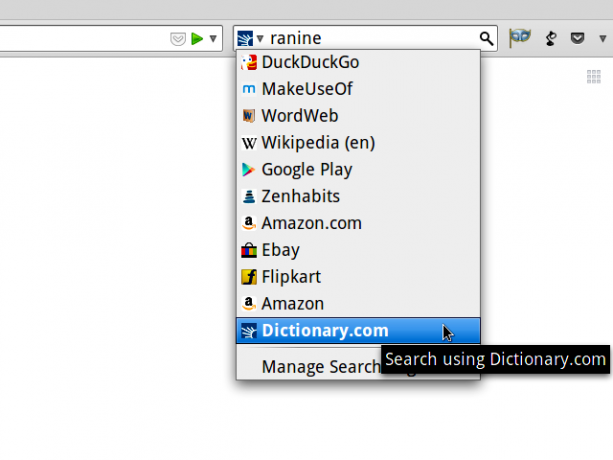Viewport: 613px width, 460px height.
Task: Click the Amazon.com 'a' icon
Action: click(249, 224)
